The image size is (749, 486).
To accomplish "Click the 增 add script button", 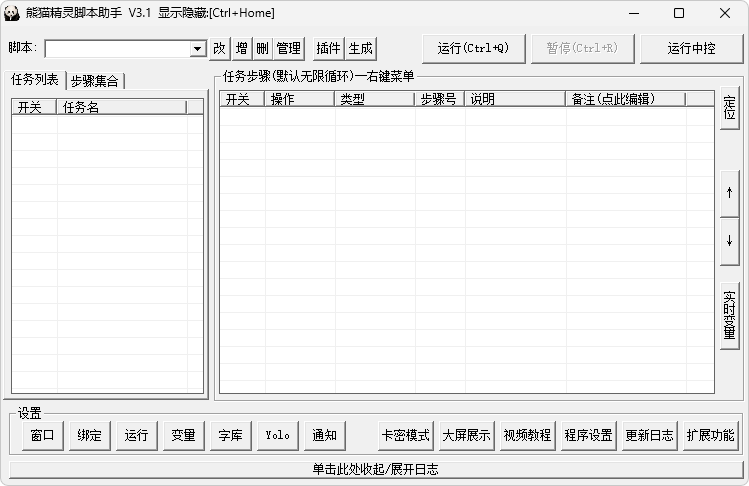I will pos(242,48).
